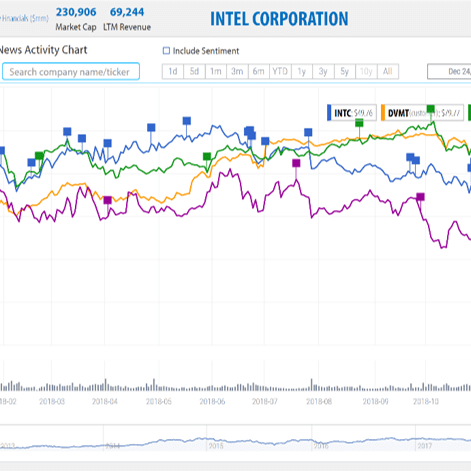Set chart range to 3y
This screenshot has width=471, height=471.
[x=323, y=71]
